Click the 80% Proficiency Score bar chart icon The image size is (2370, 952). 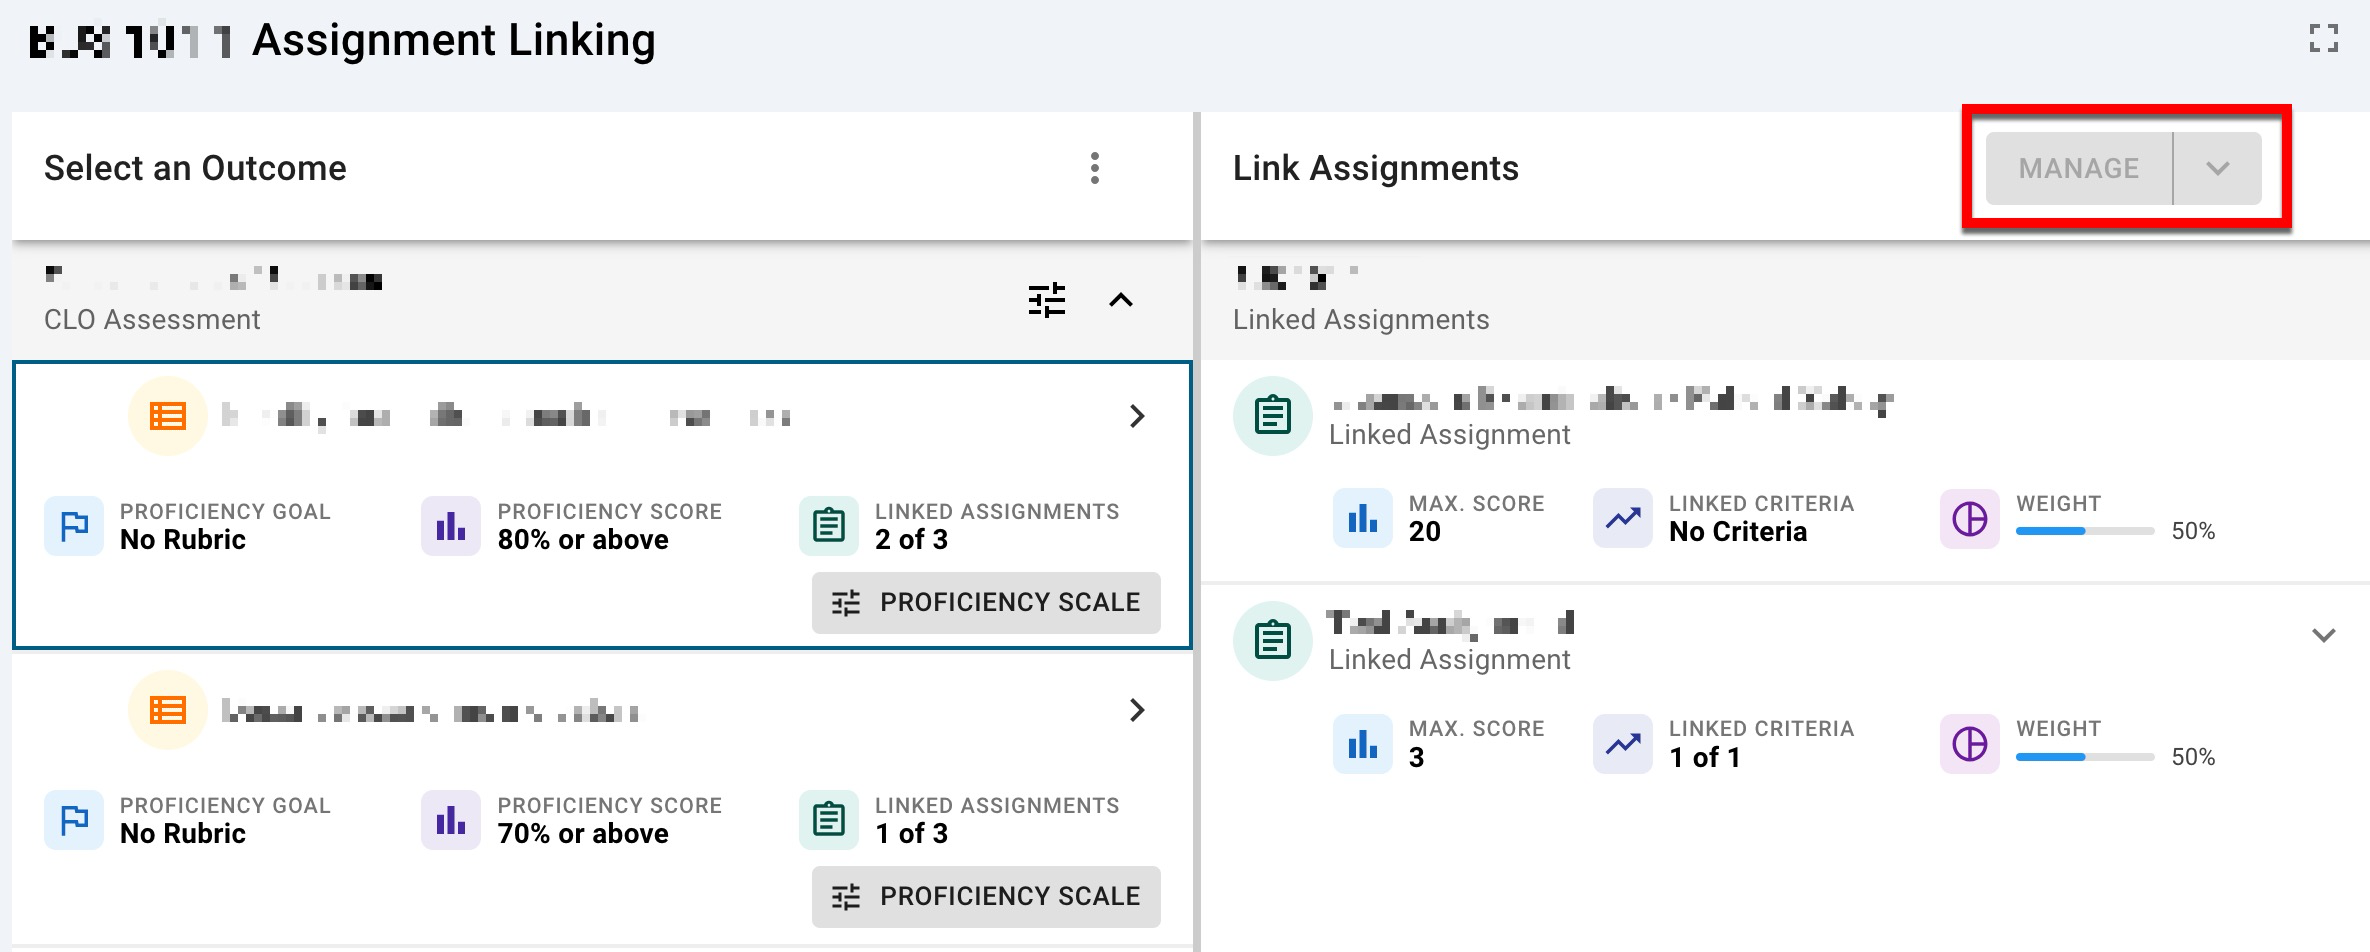click(x=451, y=526)
